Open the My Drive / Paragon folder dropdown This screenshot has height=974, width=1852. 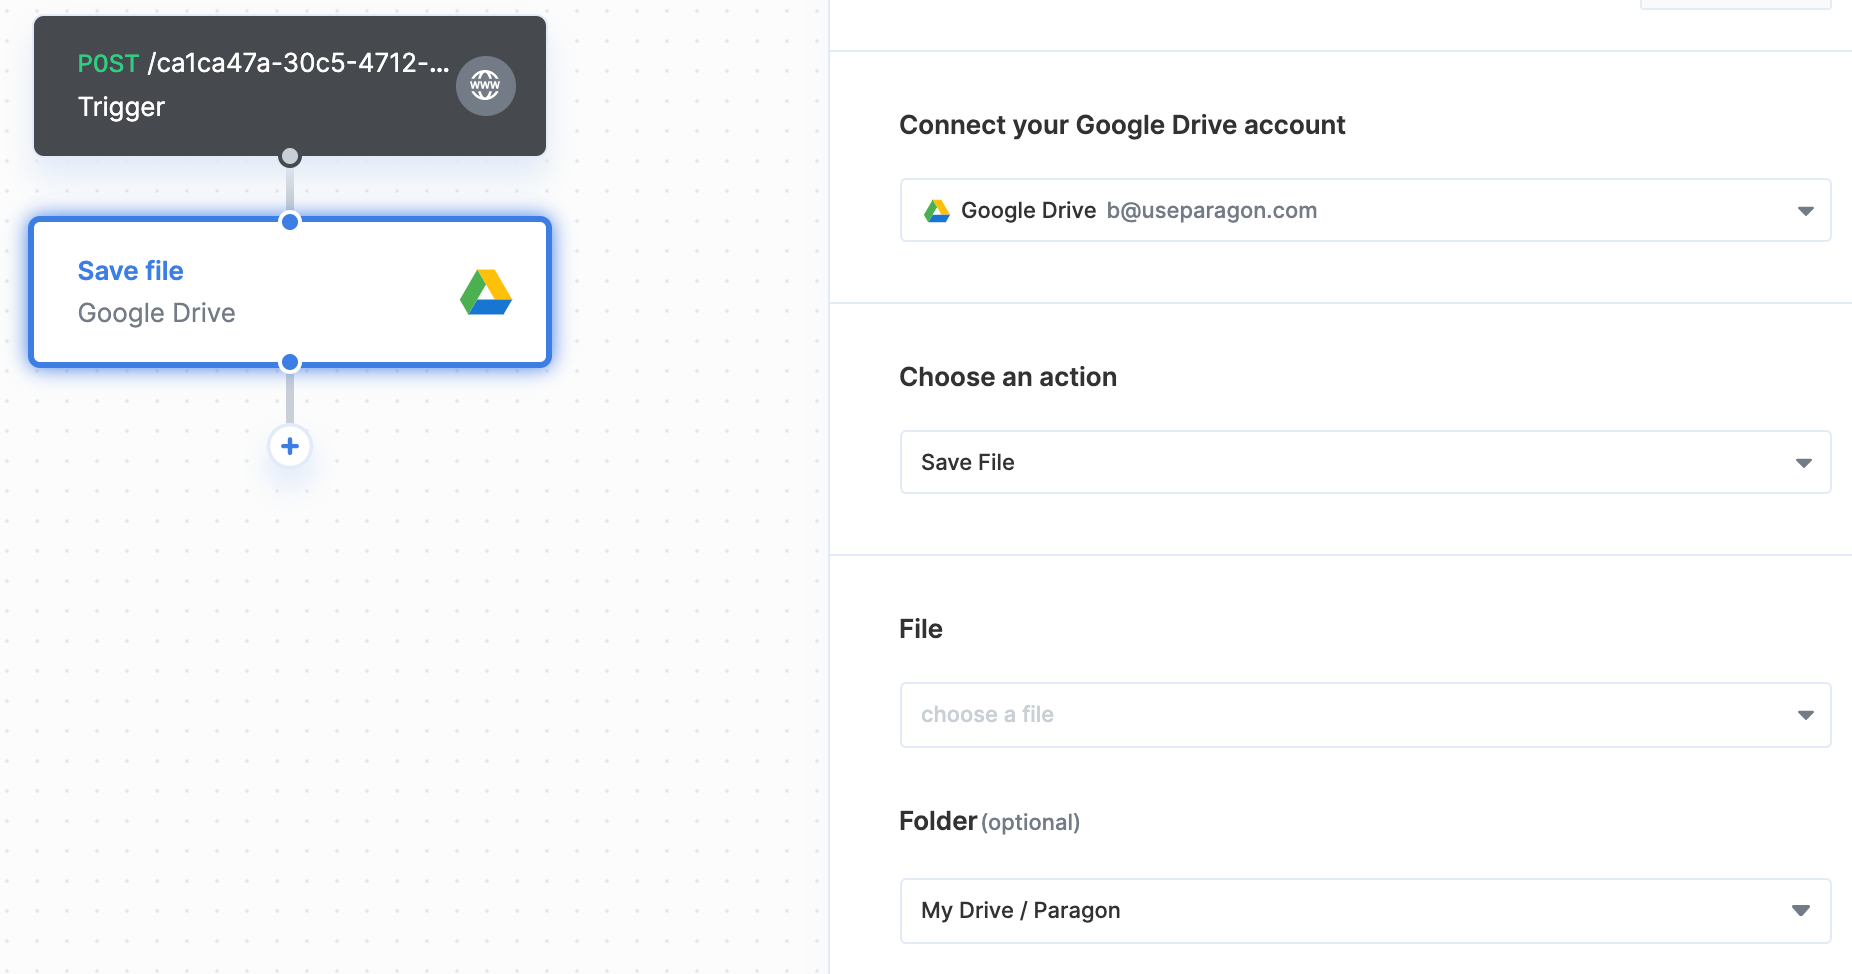[x=1365, y=911]
